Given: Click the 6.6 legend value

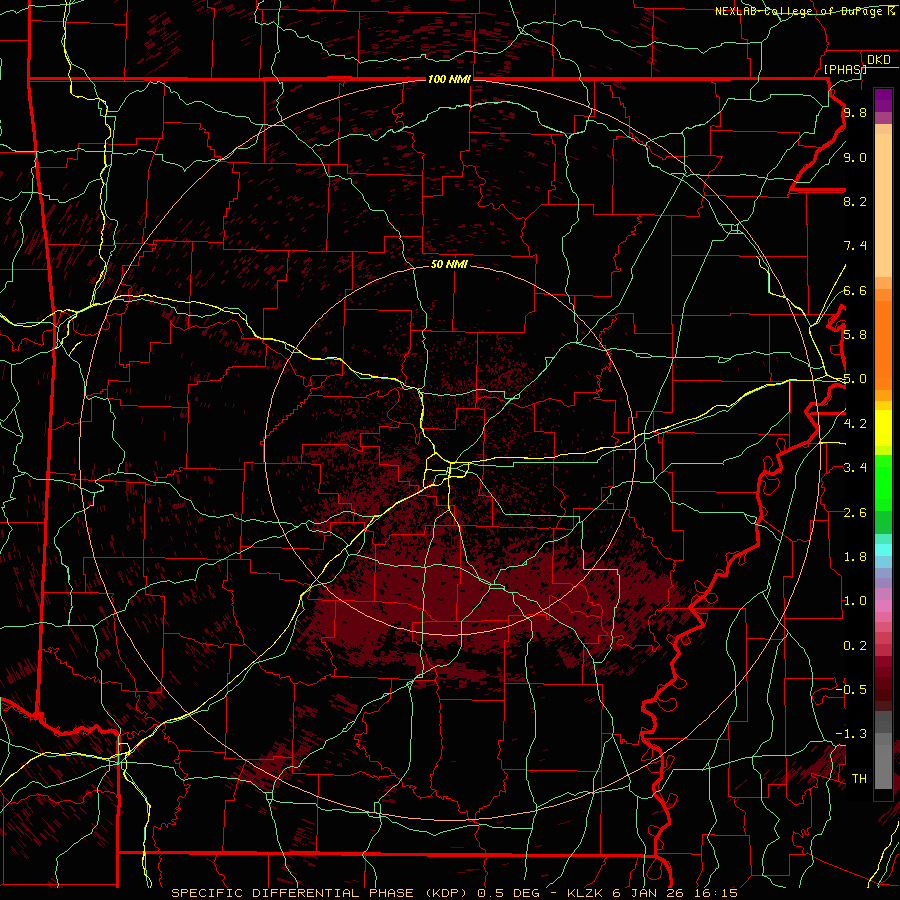Looking at the screenshot, I should pyautogui.click(x=855, y=290).
